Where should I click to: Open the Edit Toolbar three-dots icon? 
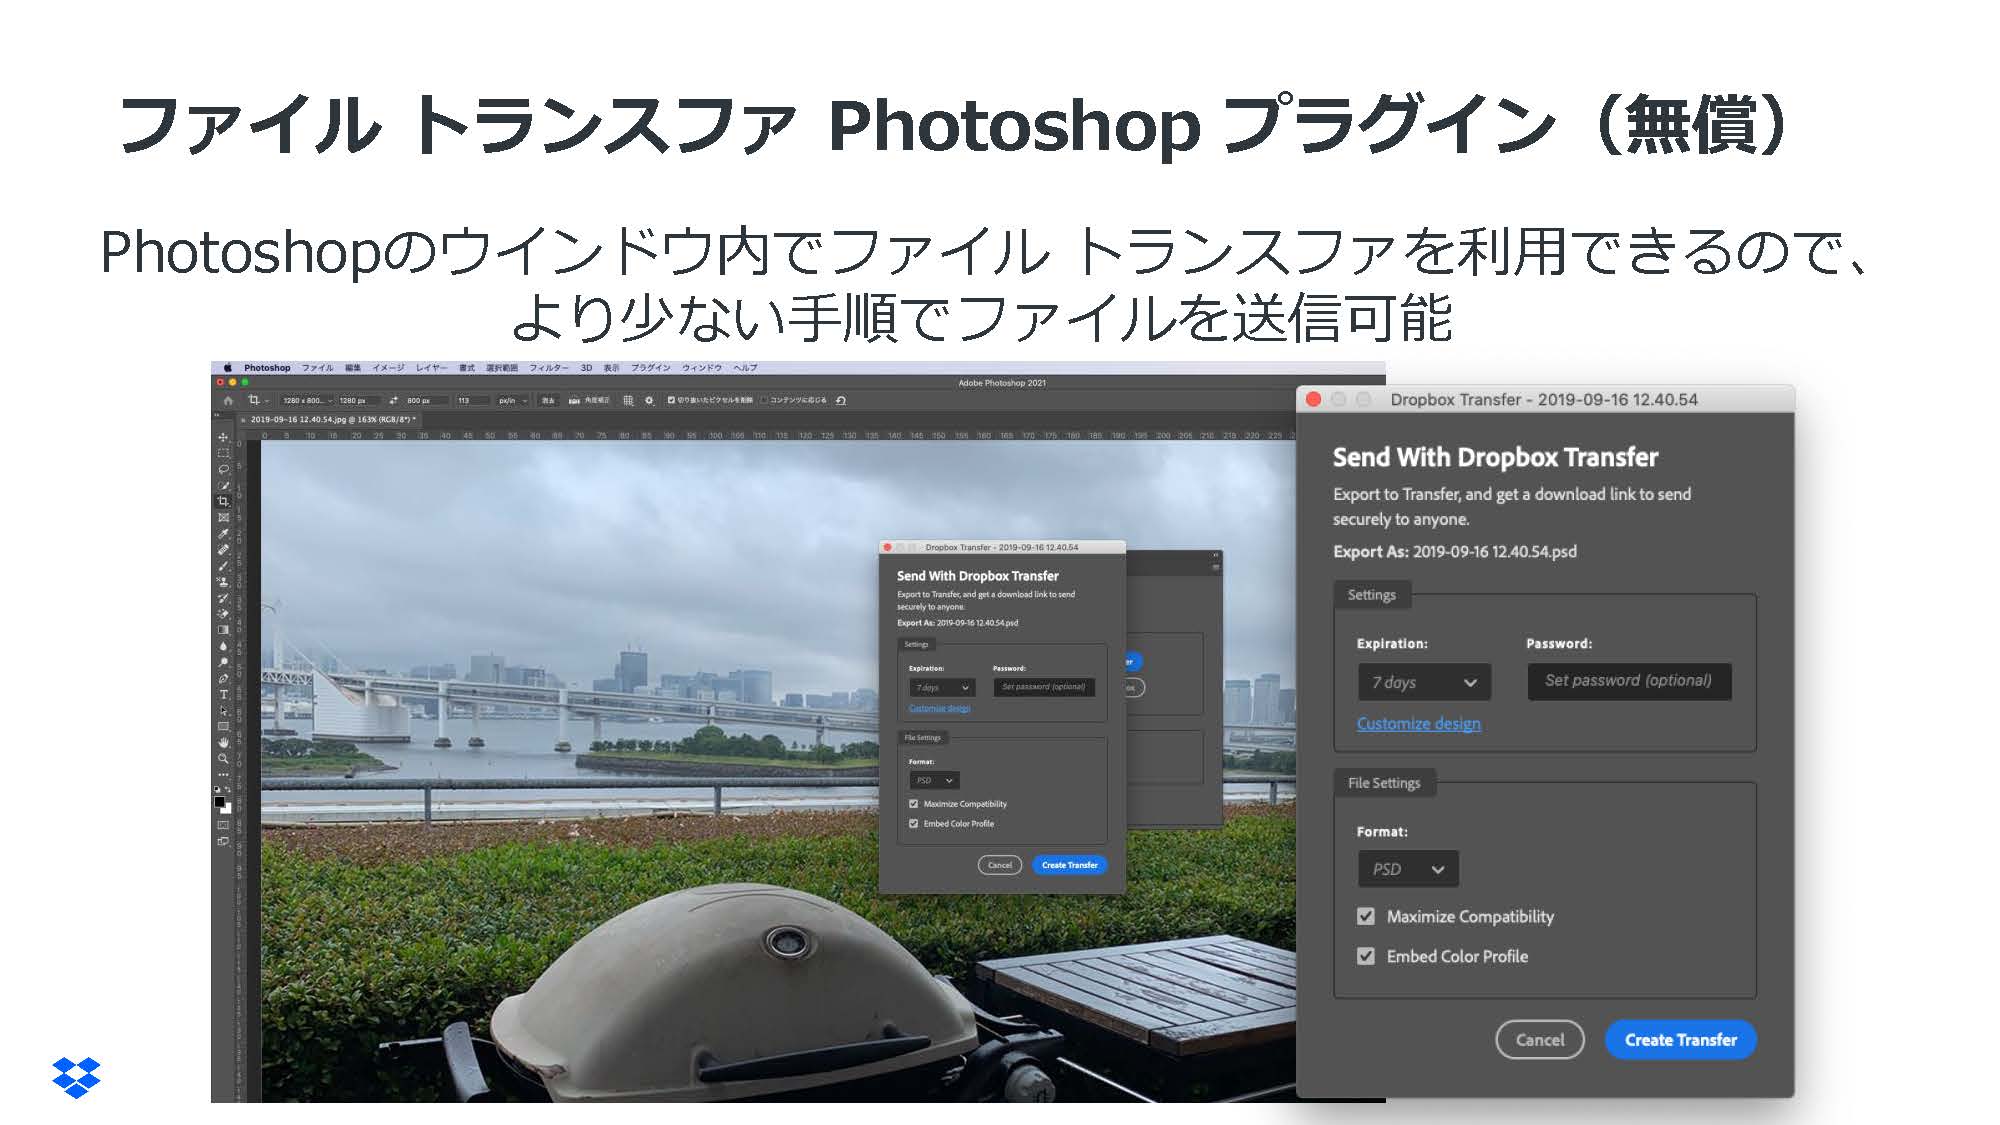(x=223, y=775)
